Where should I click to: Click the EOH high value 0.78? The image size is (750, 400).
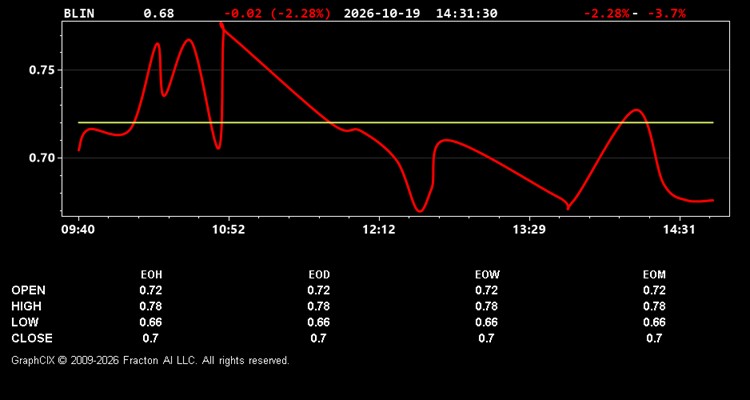pyautogui.click(x=151, y=306)
